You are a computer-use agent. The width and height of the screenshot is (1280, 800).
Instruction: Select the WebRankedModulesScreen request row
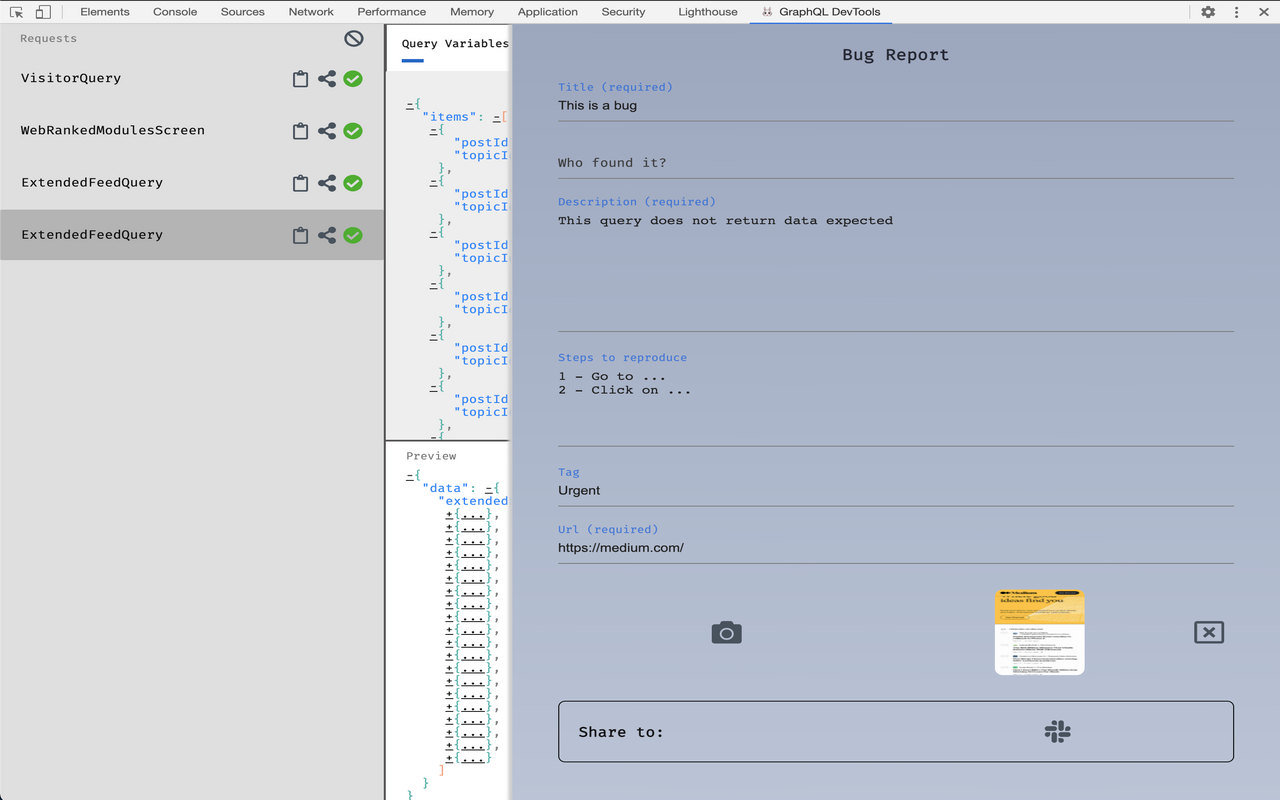click(x=192, y=131)
